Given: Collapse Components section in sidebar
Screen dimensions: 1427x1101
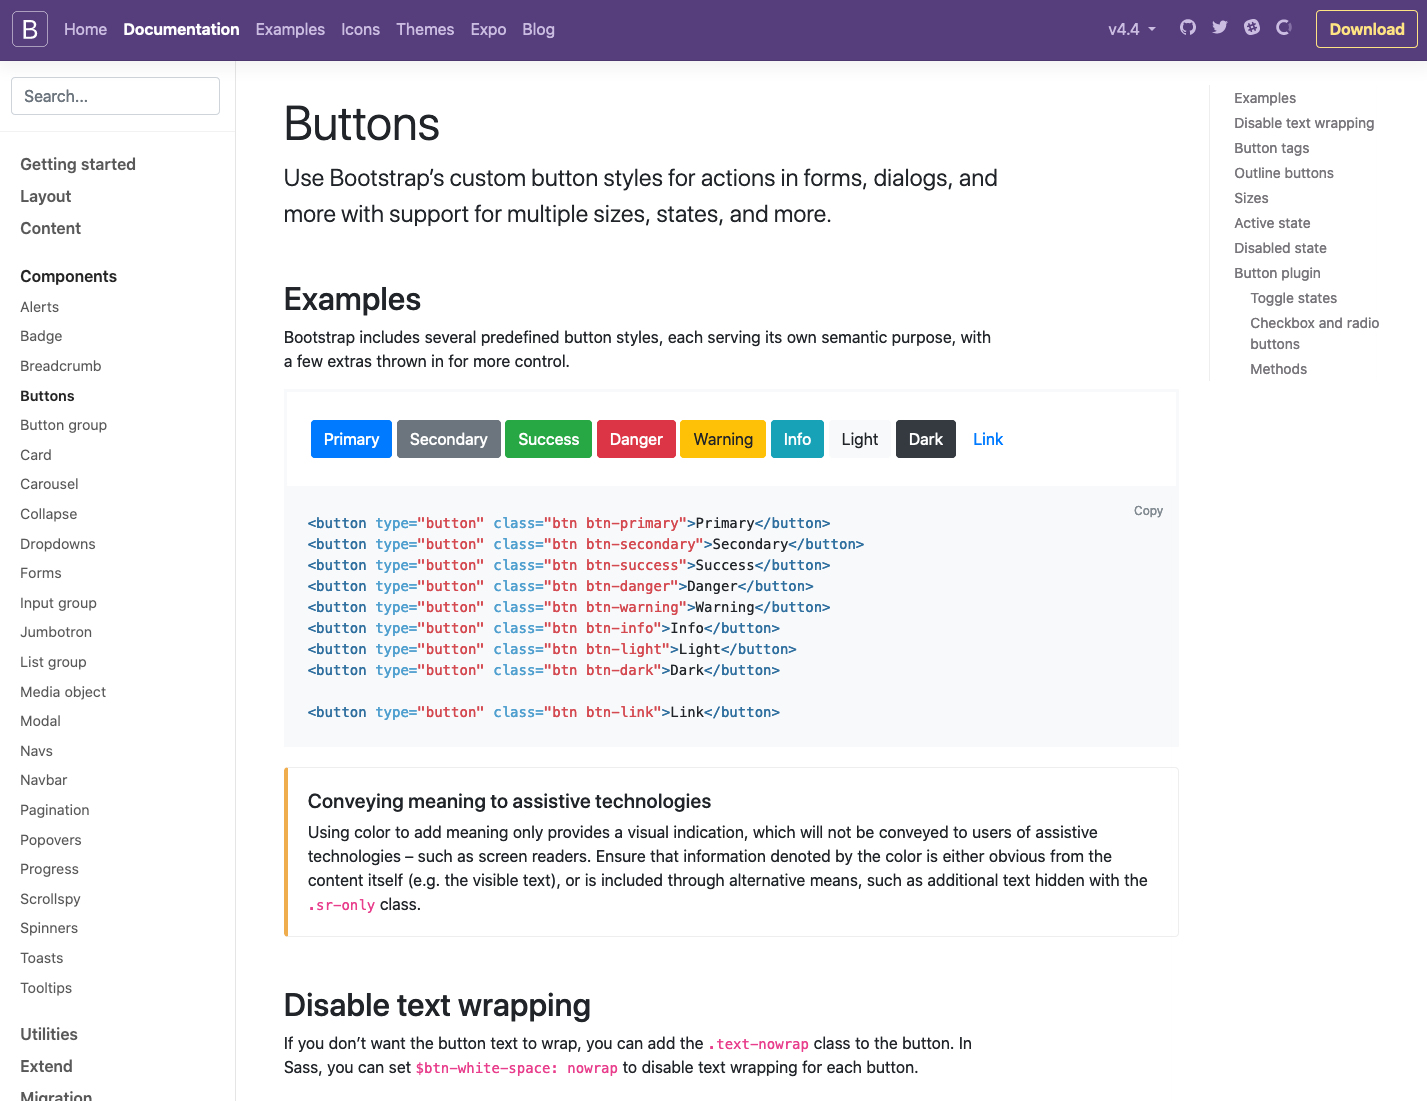Looking at the screenshot, I should [69, 276].
